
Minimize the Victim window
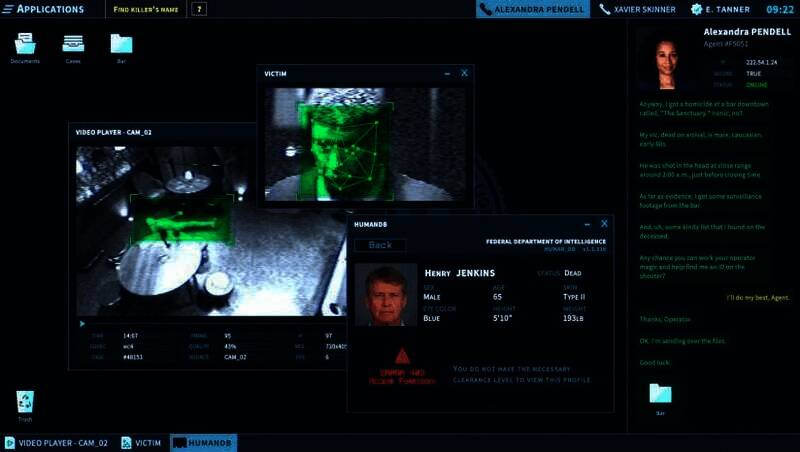[x=446, y=73]
